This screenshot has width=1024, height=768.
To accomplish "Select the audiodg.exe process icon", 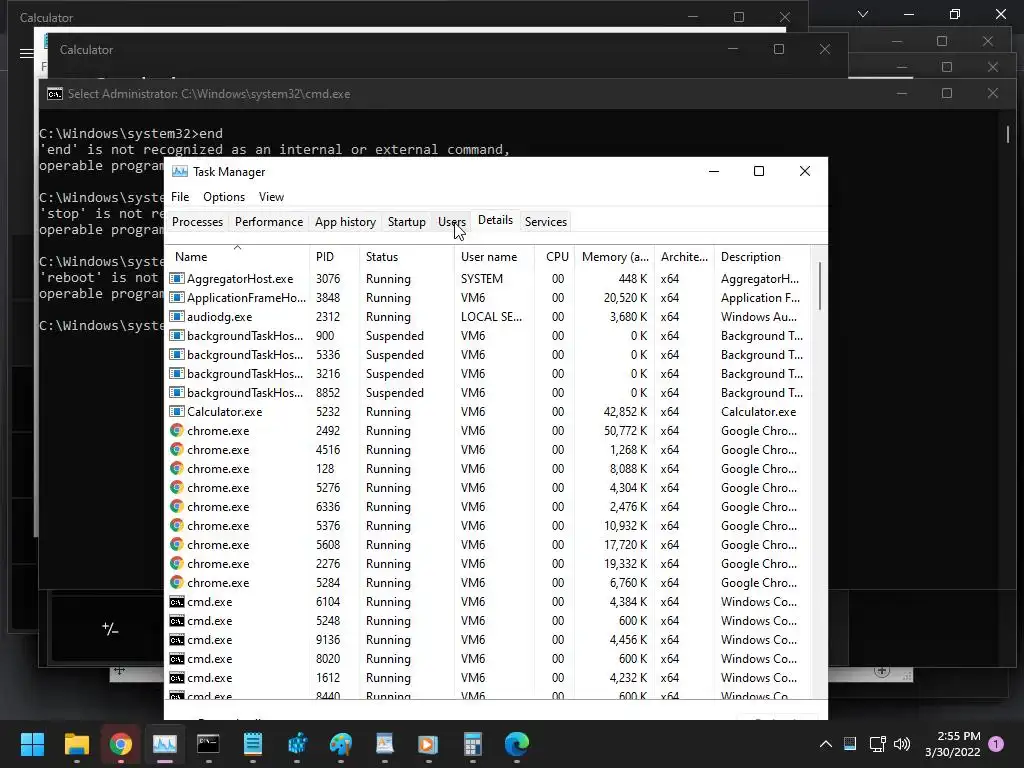I will (x=176, y=316).
